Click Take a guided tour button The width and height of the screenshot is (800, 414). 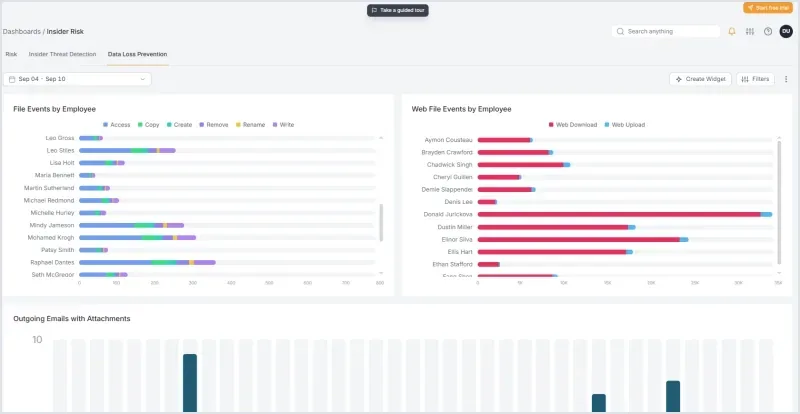(398, 10)
